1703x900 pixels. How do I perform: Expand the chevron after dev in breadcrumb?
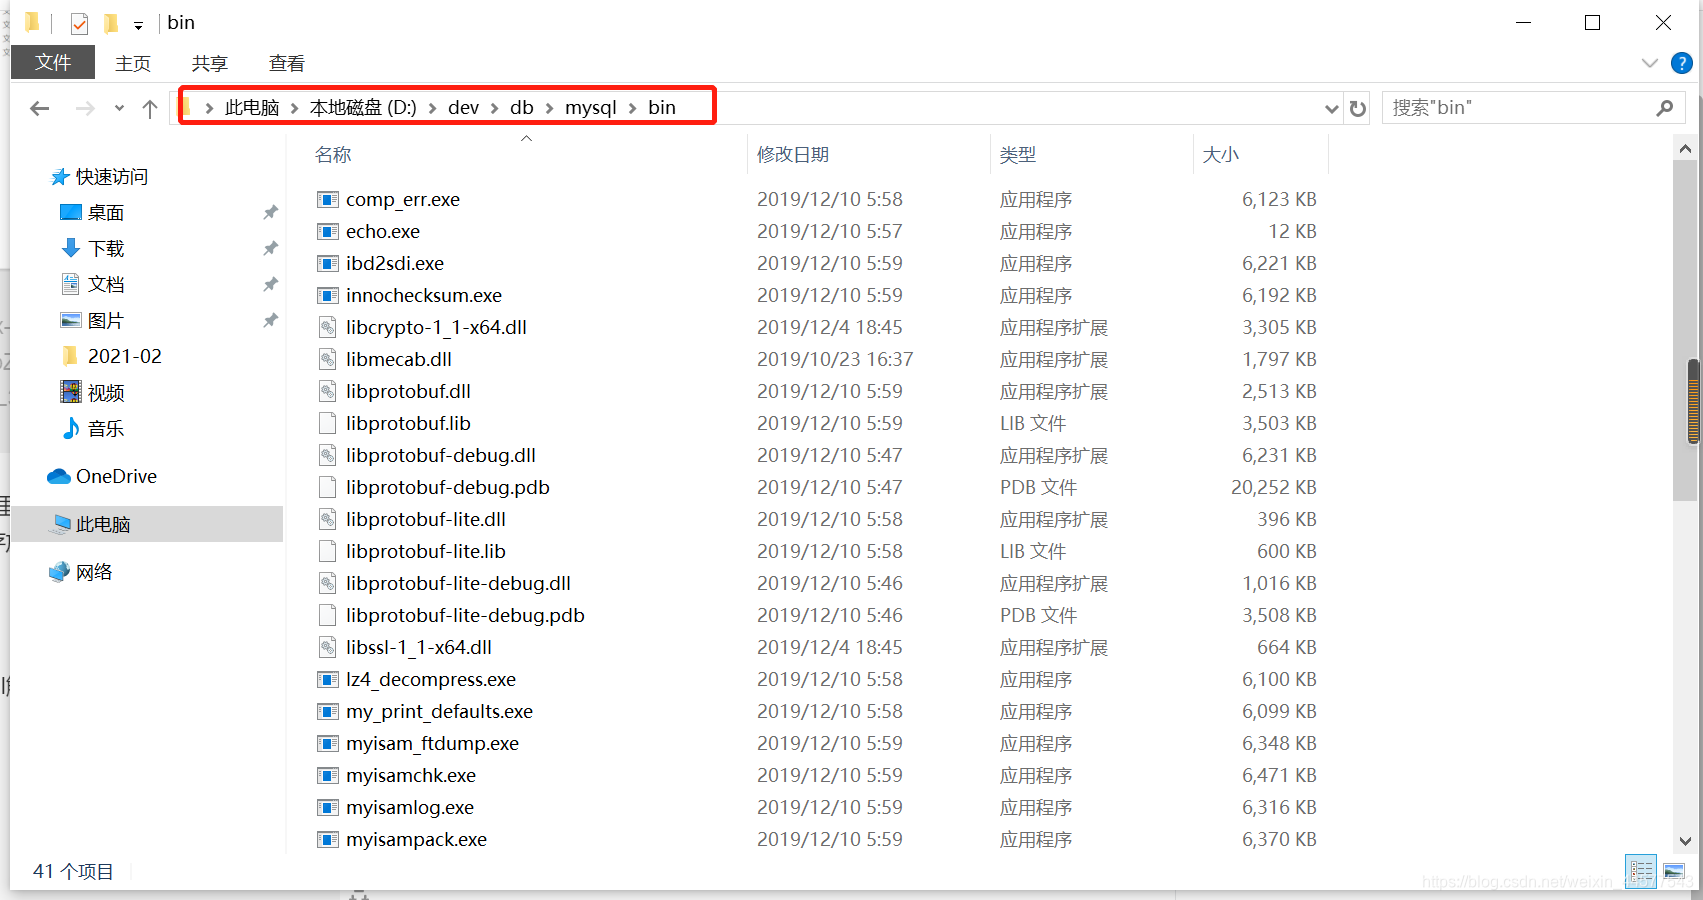pos(495,108)
